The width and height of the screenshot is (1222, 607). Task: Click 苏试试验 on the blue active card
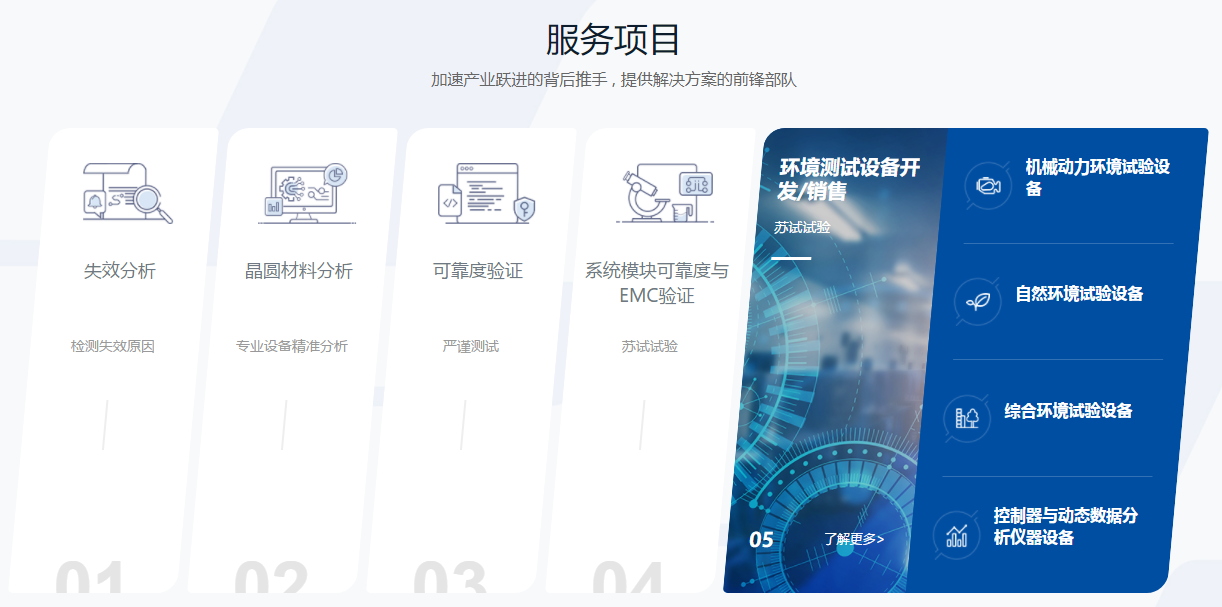click(802, 227)
